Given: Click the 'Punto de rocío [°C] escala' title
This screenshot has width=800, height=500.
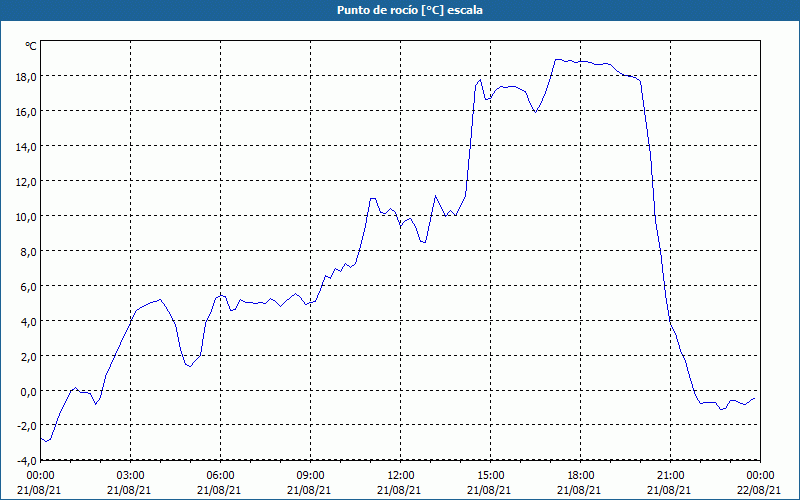Looking at the screenshot, I should point(410,10).
